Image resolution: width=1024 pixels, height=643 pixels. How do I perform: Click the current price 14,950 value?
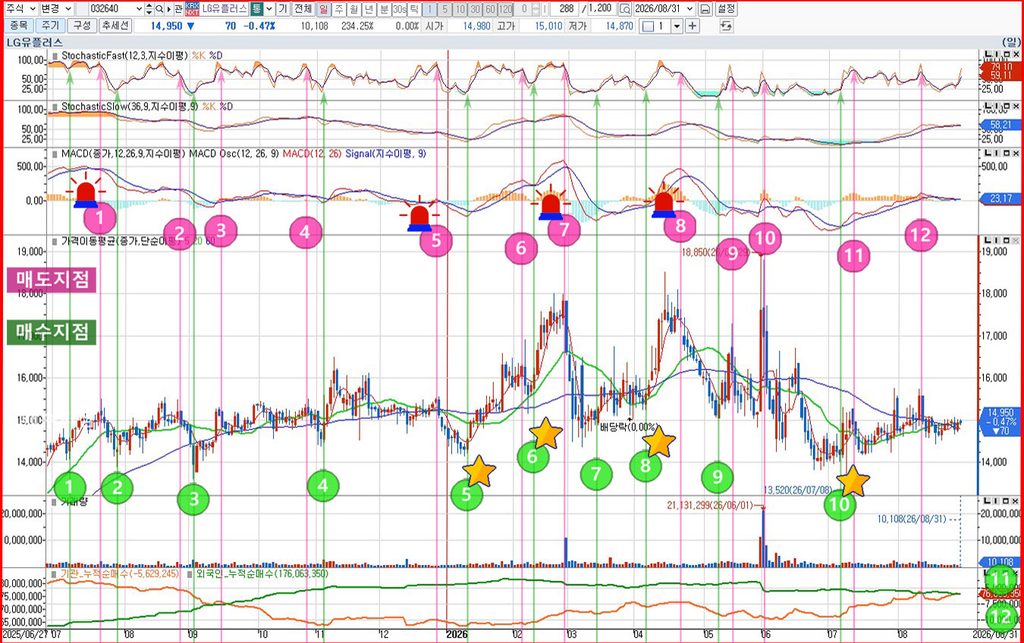pos(167,26)
